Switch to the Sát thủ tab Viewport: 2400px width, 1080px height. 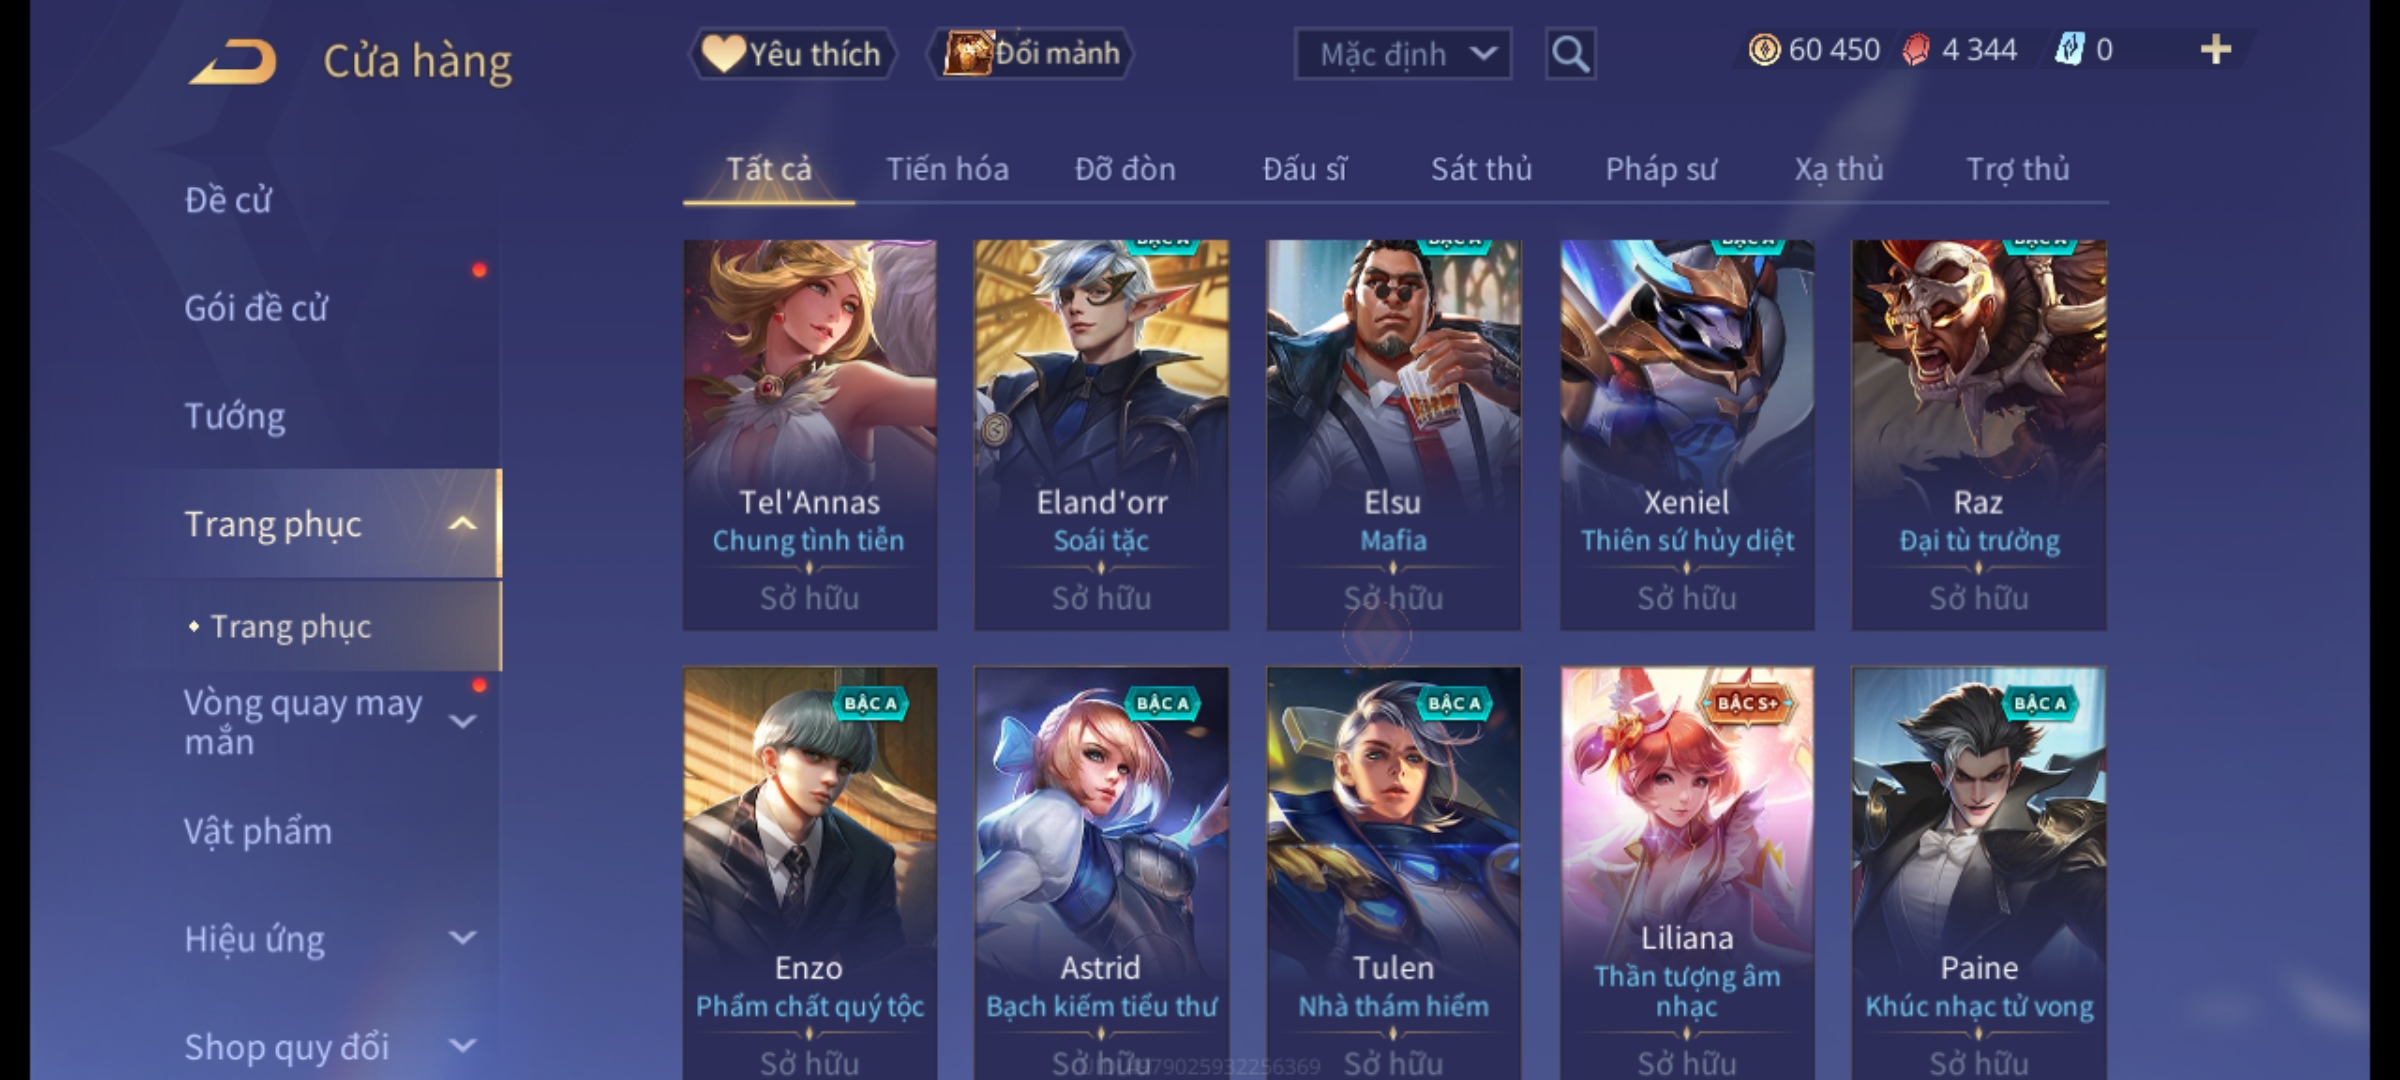1481,169
